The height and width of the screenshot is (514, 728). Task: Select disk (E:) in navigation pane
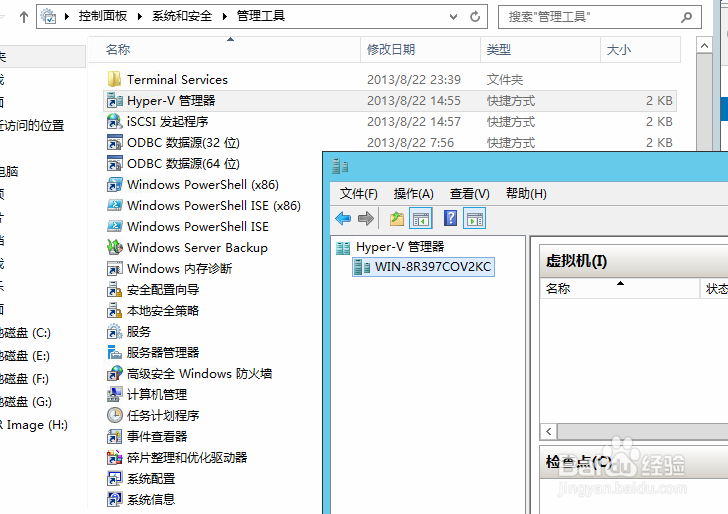tap(24, 356)
